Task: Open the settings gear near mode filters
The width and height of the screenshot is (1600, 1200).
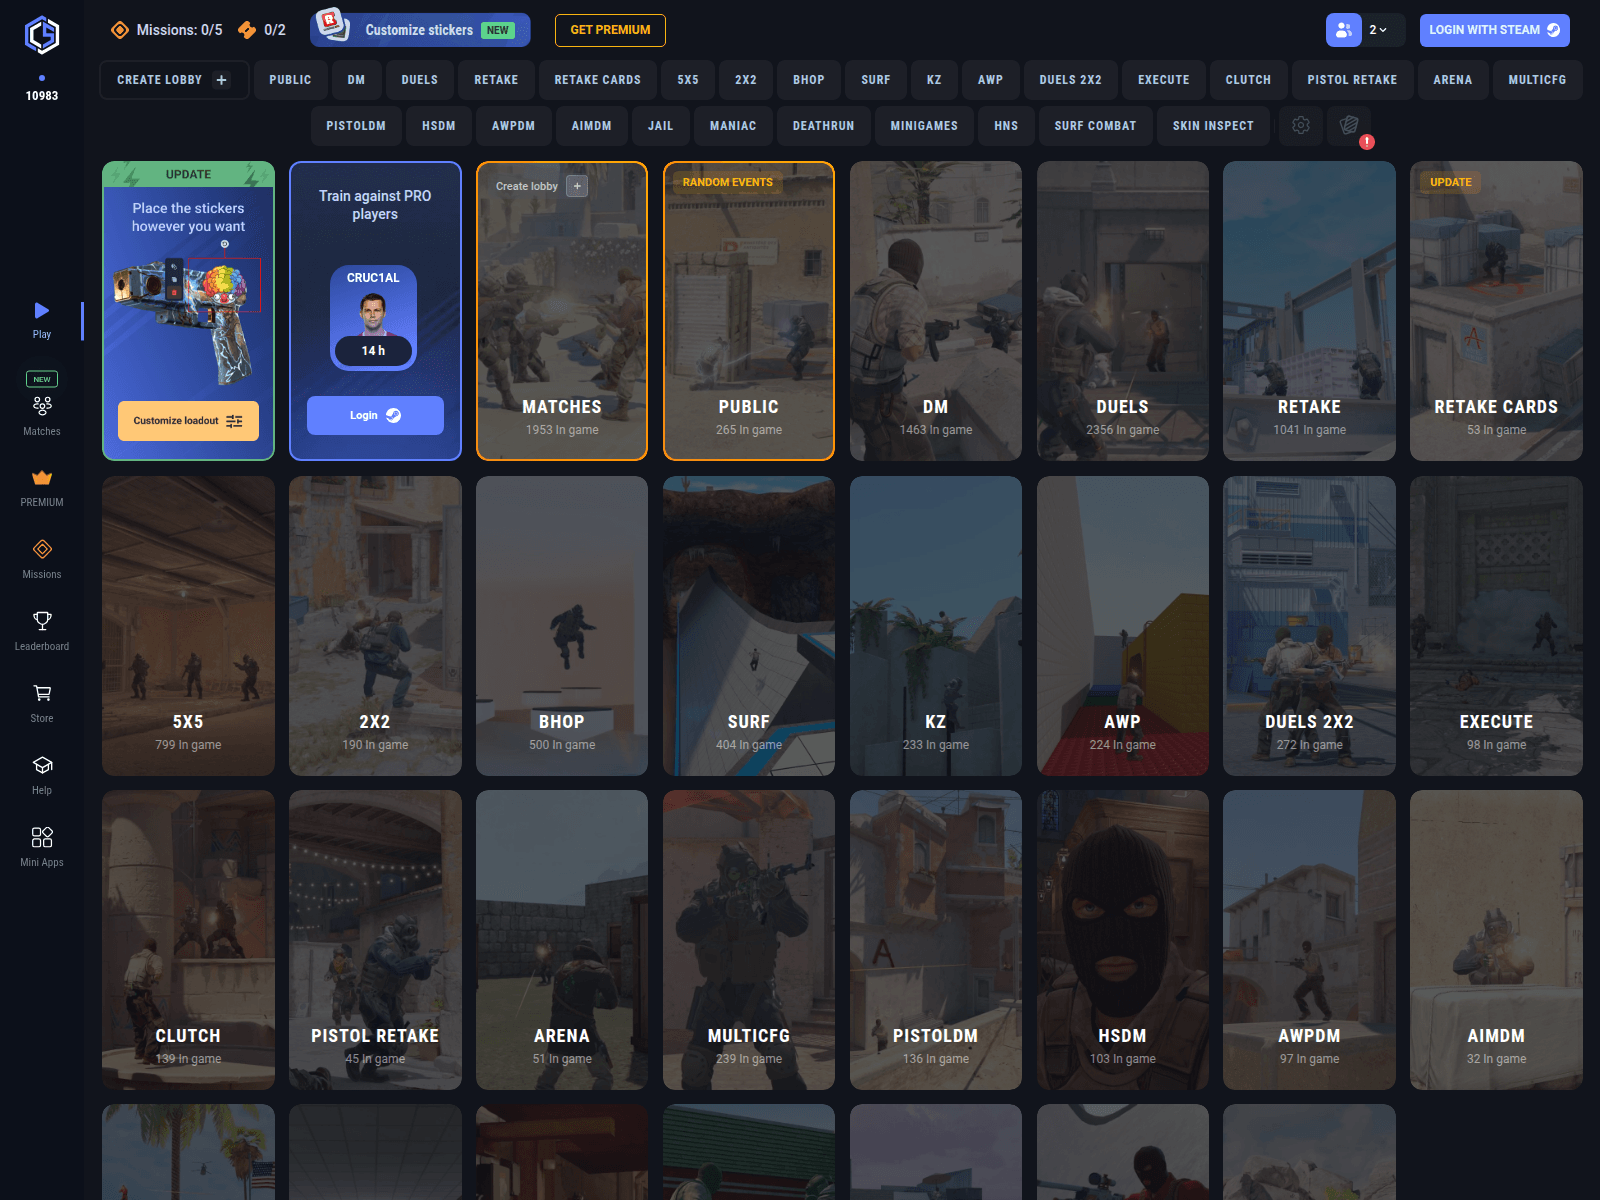Action: click(x=1301, y=126)
